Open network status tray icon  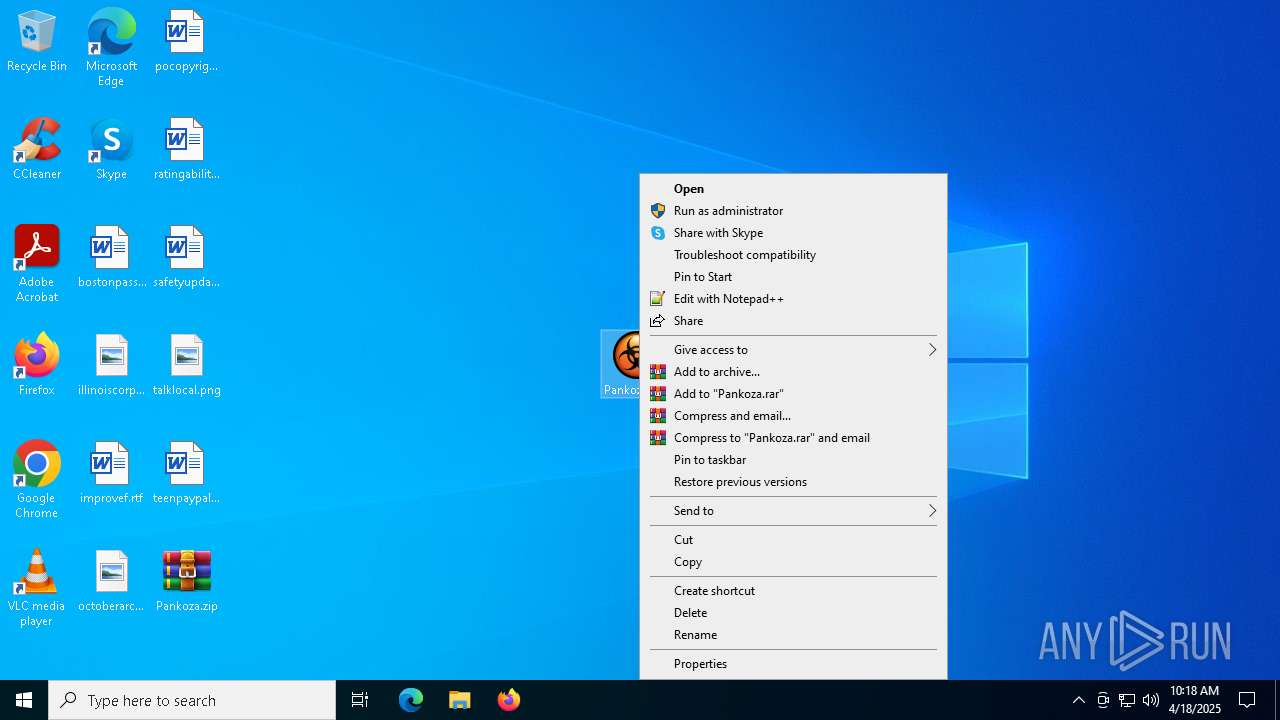tap(1127, 700)
